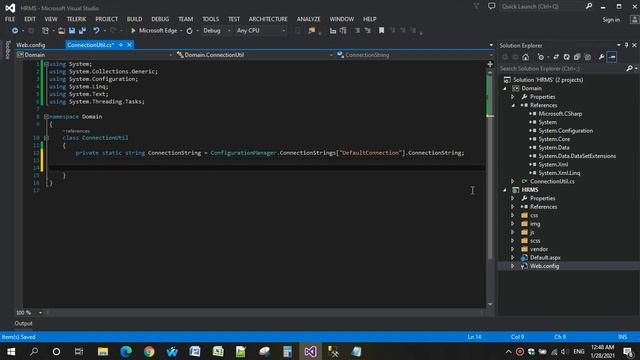The width and height of the screenshot is (640, 360).
Task: Click the editor horizontal scrollbar
Action: [x=265, y=313]
